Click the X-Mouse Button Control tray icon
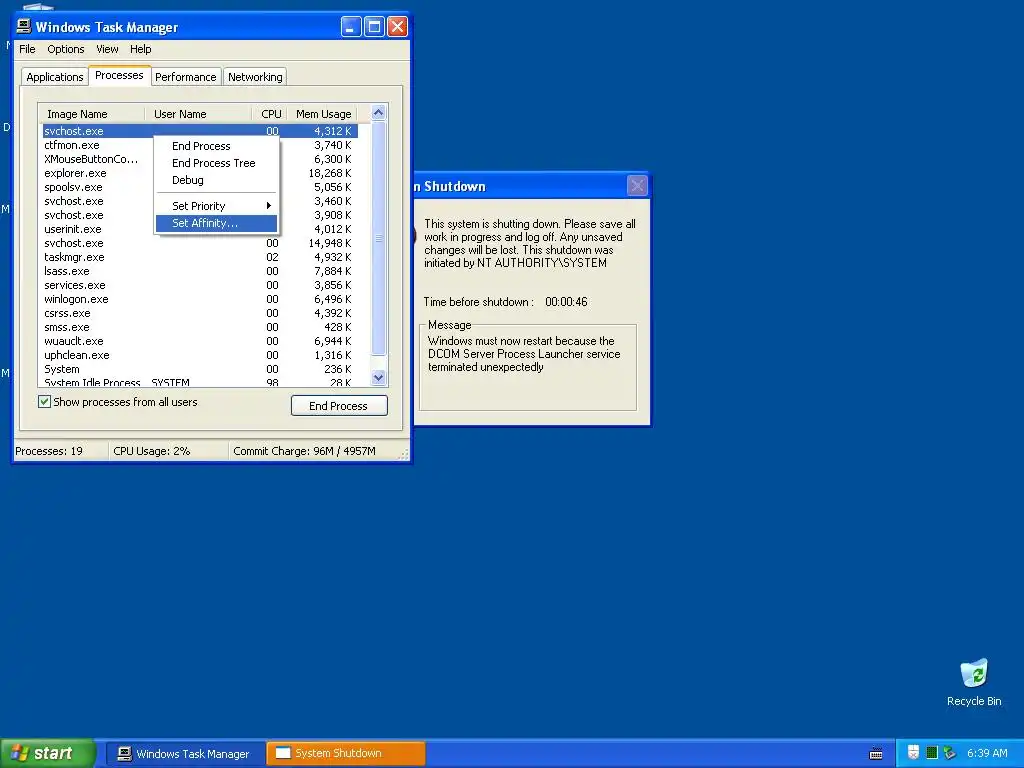 913,753
